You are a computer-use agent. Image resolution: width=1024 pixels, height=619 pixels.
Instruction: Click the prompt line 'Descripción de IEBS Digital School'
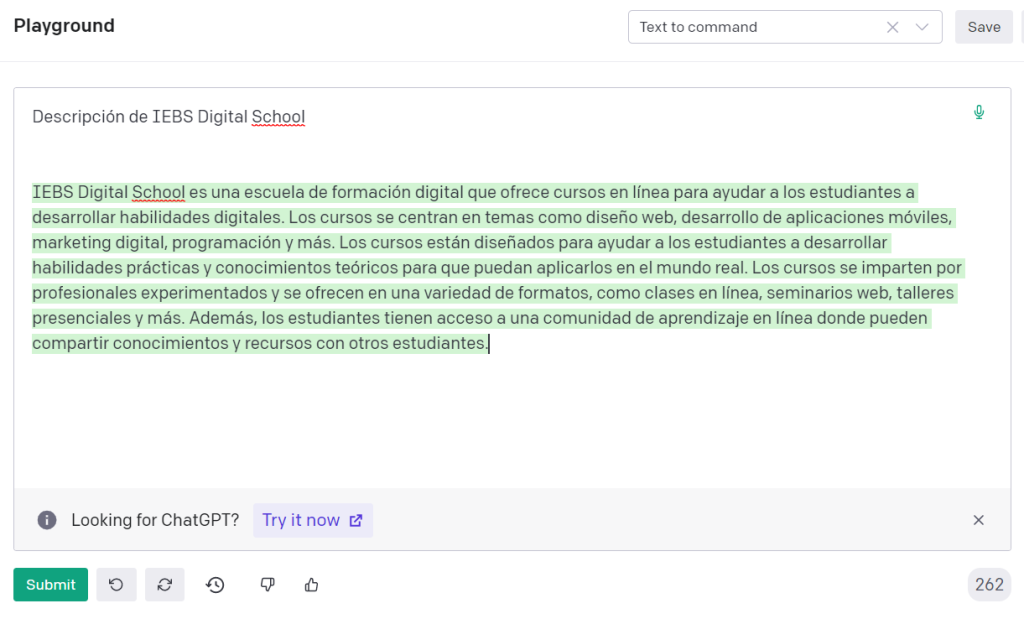(168, 116)
